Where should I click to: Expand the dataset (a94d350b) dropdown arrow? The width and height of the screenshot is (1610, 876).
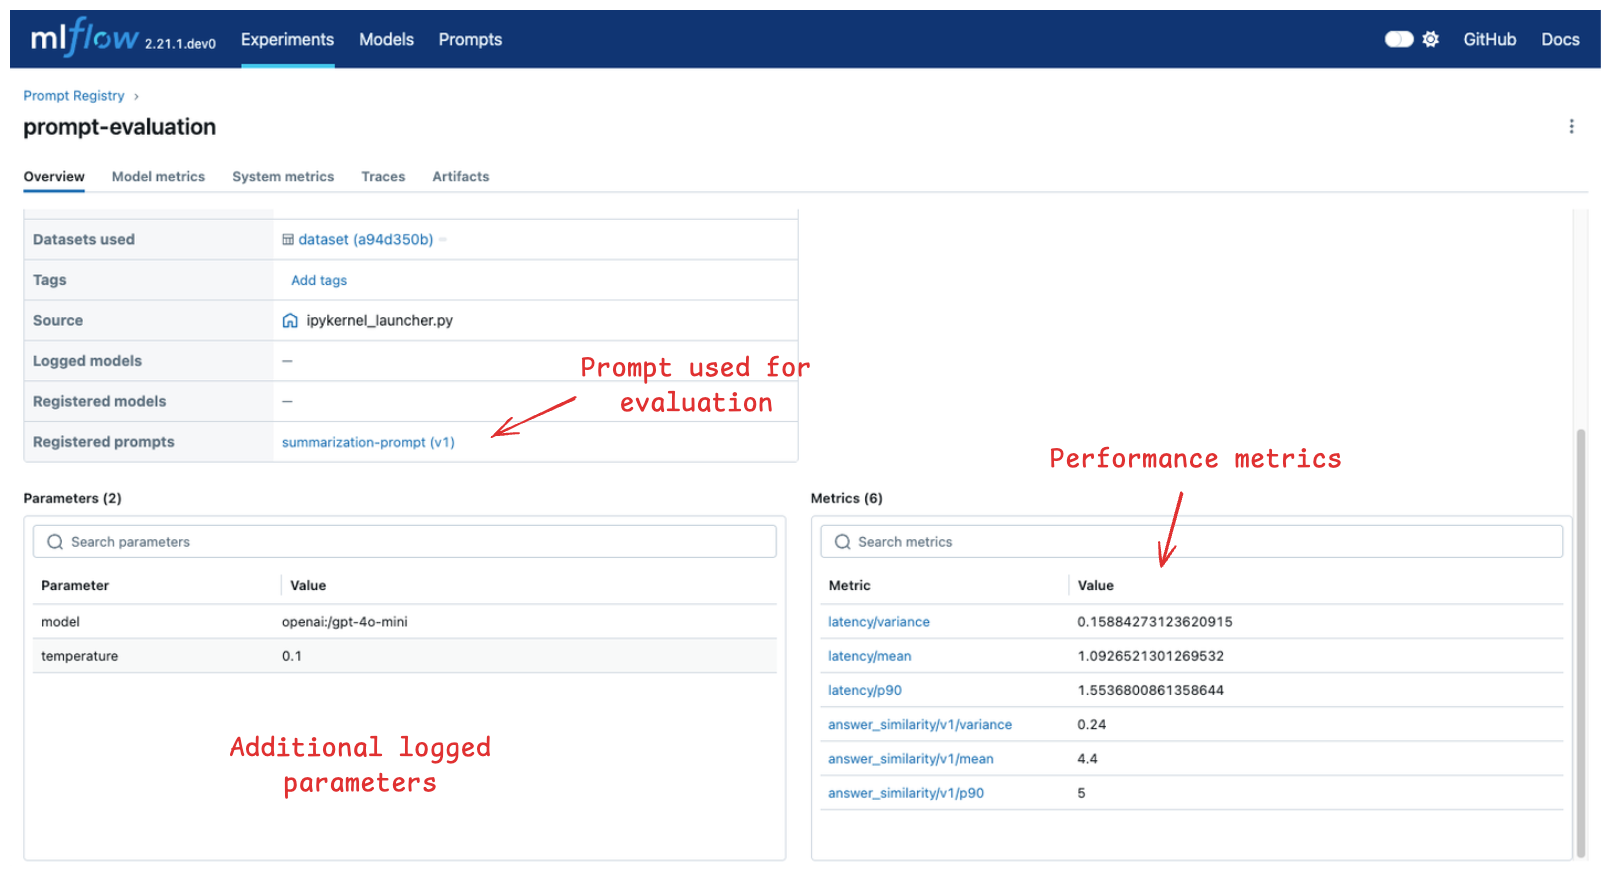tap(443, 240)
